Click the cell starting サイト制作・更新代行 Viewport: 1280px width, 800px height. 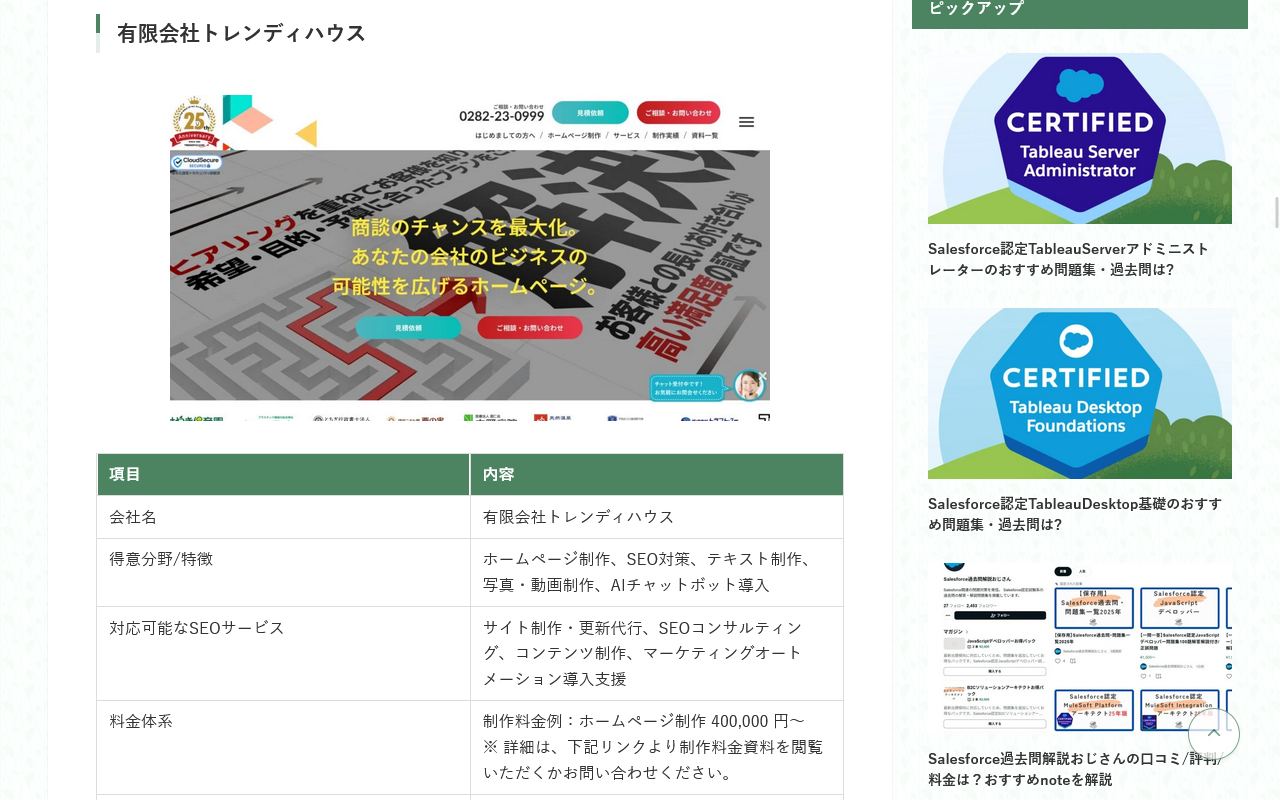pos(657,654)
